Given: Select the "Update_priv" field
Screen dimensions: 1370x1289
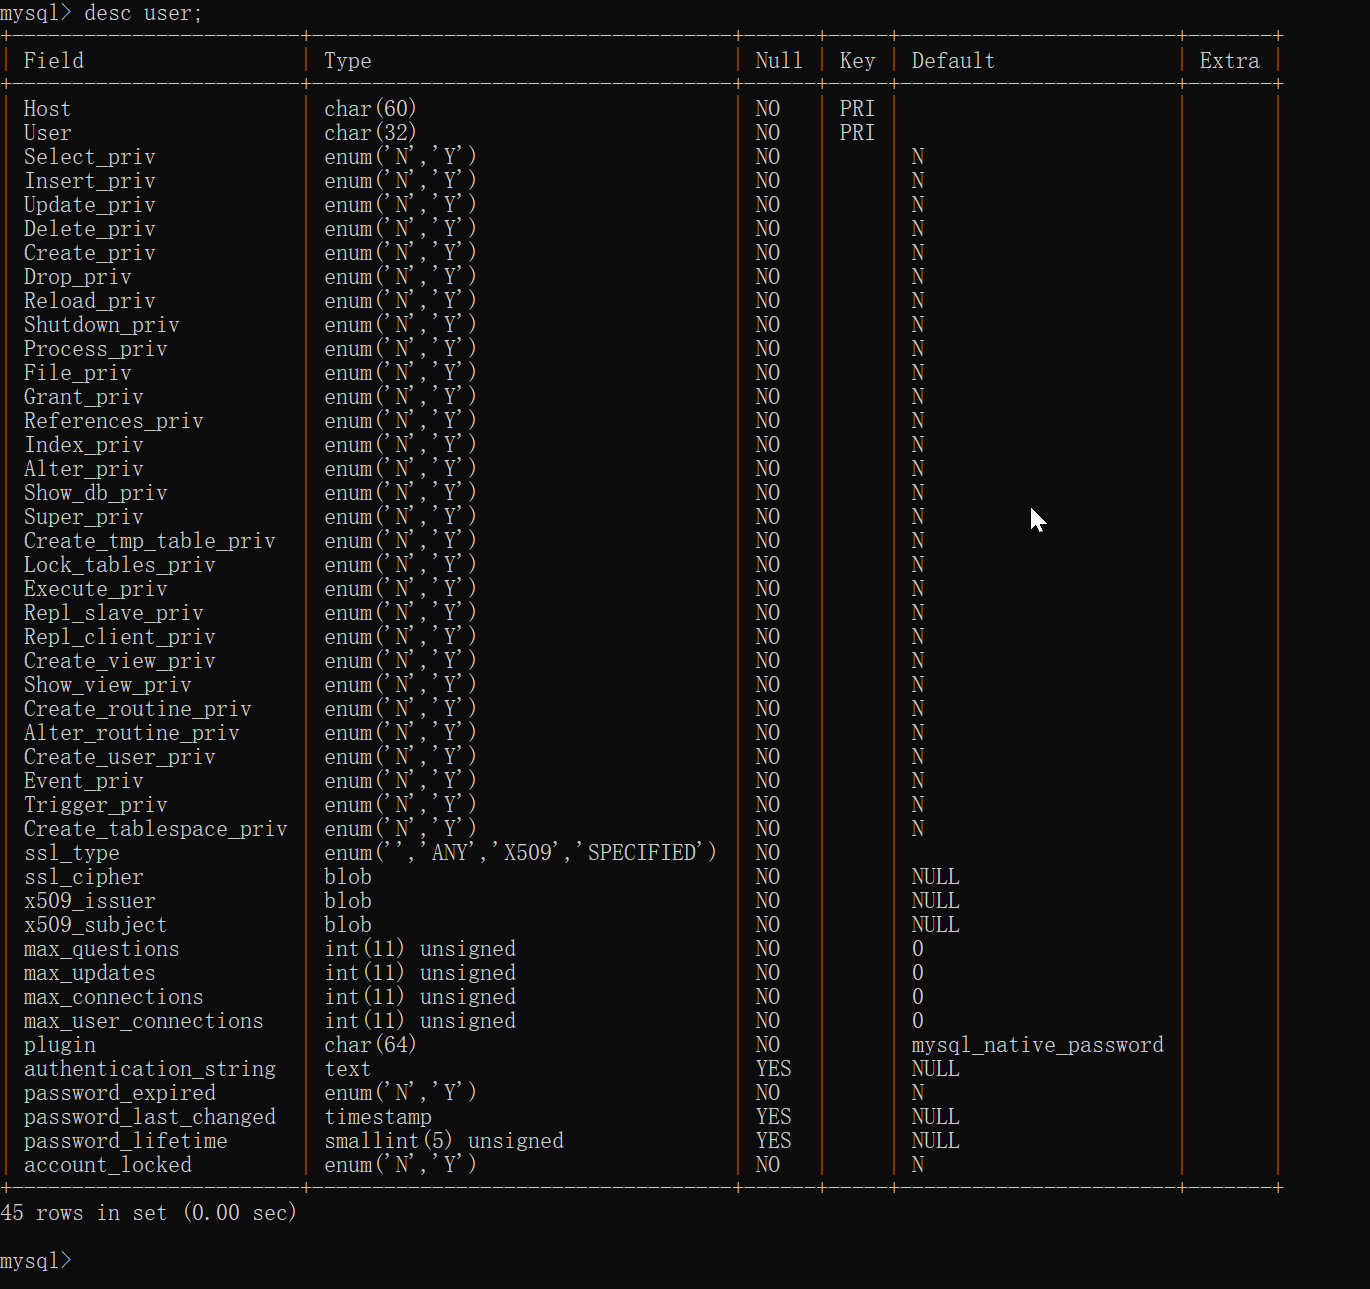Looking at the screenshot, I should coord(90,205).
